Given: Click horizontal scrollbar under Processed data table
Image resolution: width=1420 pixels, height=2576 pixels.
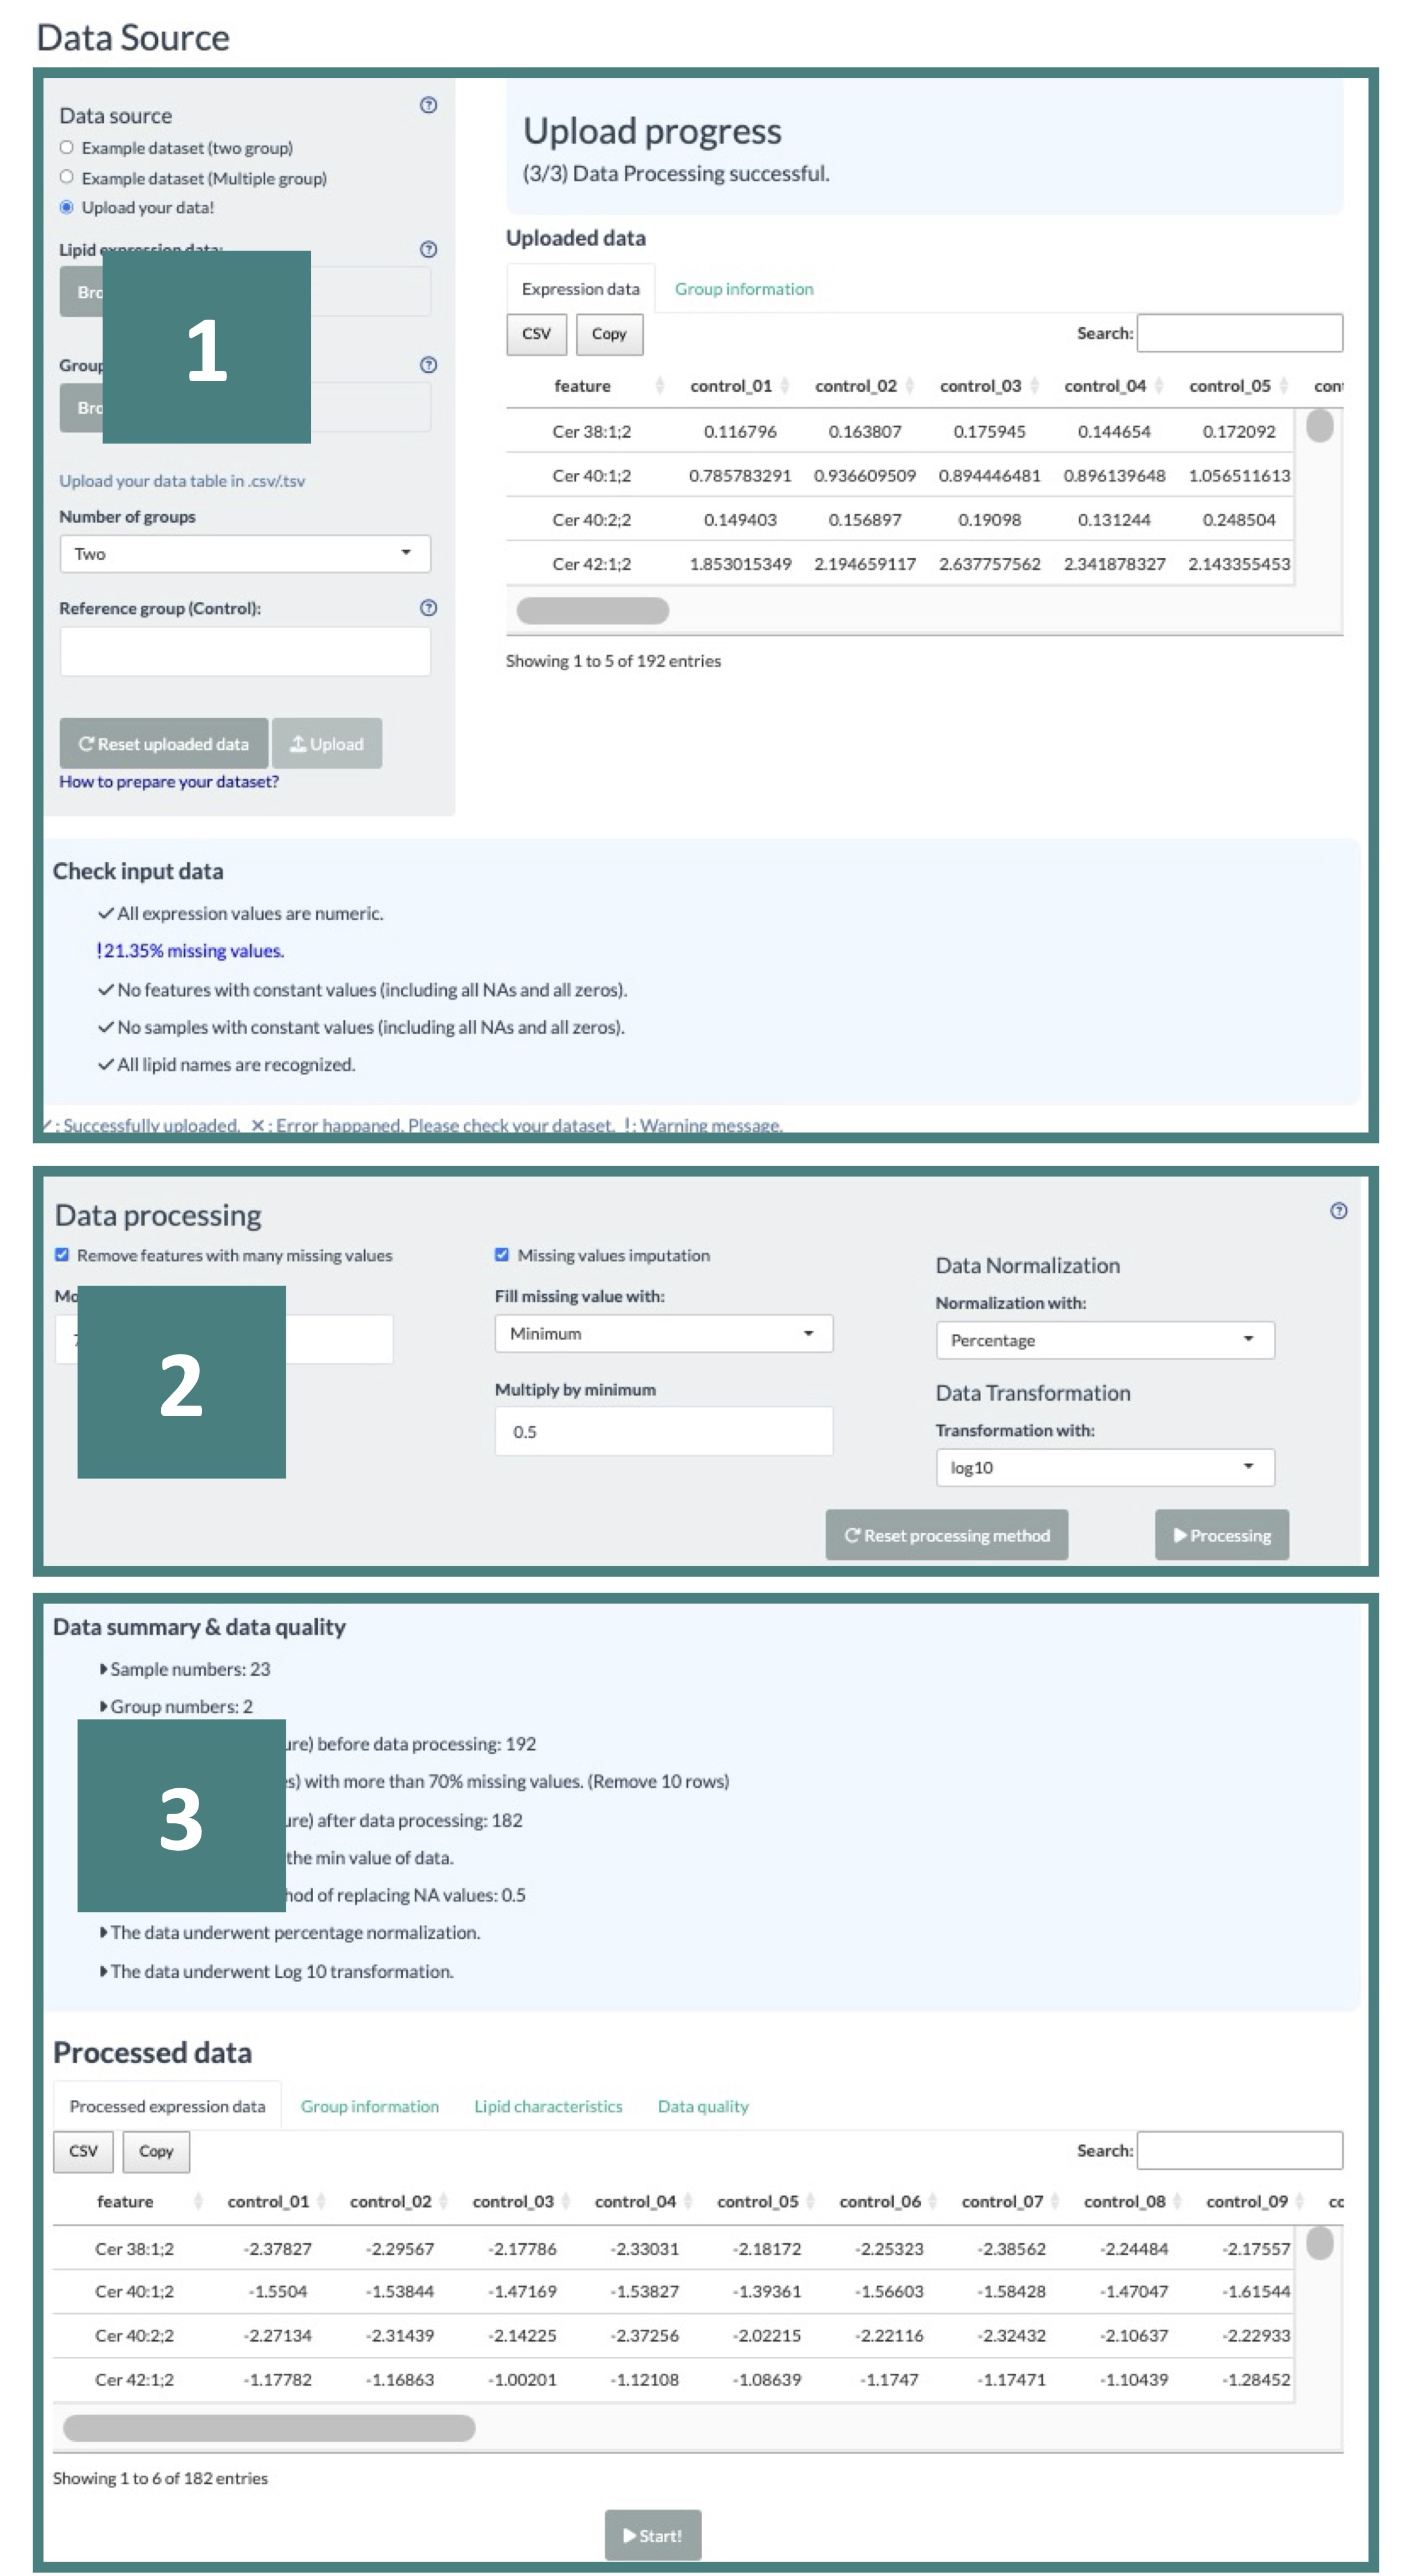Looking at the screenshot, I should pos(269,2428).
